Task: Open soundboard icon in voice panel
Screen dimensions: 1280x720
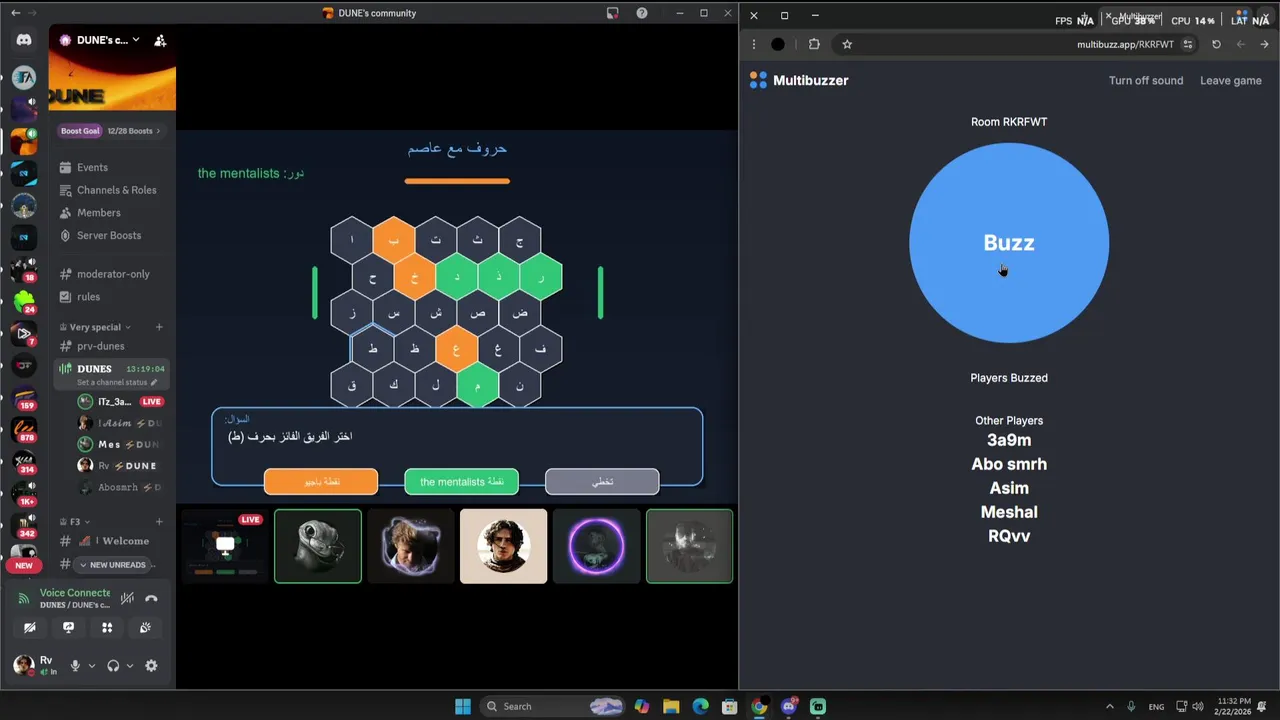Action: 145,628
